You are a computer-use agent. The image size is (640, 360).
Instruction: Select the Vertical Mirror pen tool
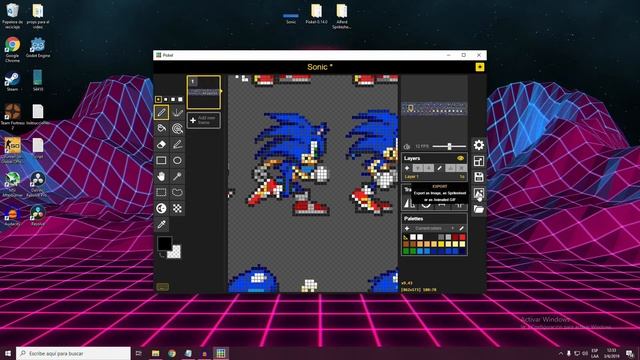tap(177, 112)
